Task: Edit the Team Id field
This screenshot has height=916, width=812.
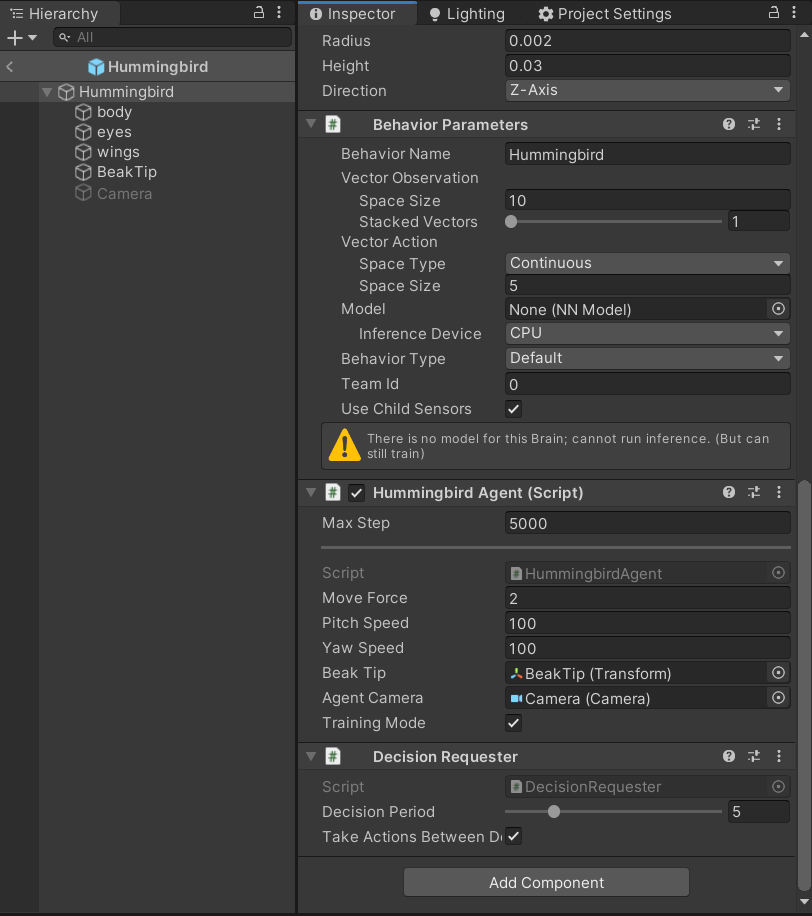Action: pos(647,384)
